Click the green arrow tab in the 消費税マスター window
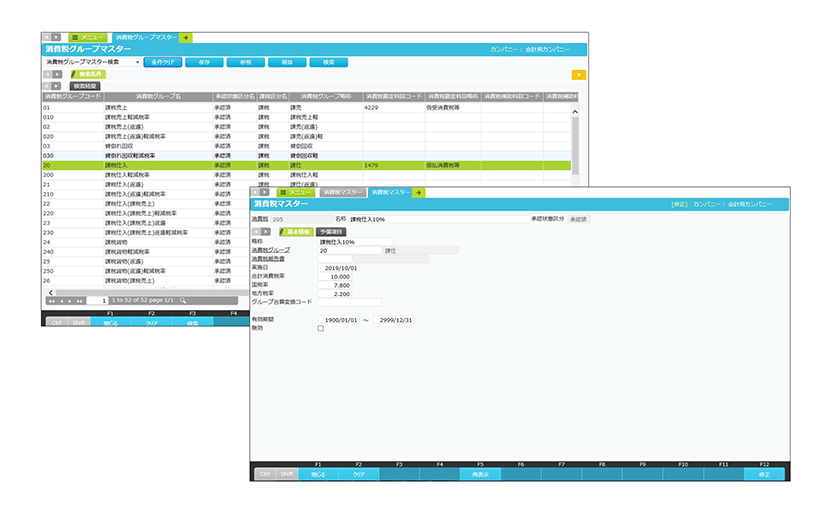 [x=419, y=192]
